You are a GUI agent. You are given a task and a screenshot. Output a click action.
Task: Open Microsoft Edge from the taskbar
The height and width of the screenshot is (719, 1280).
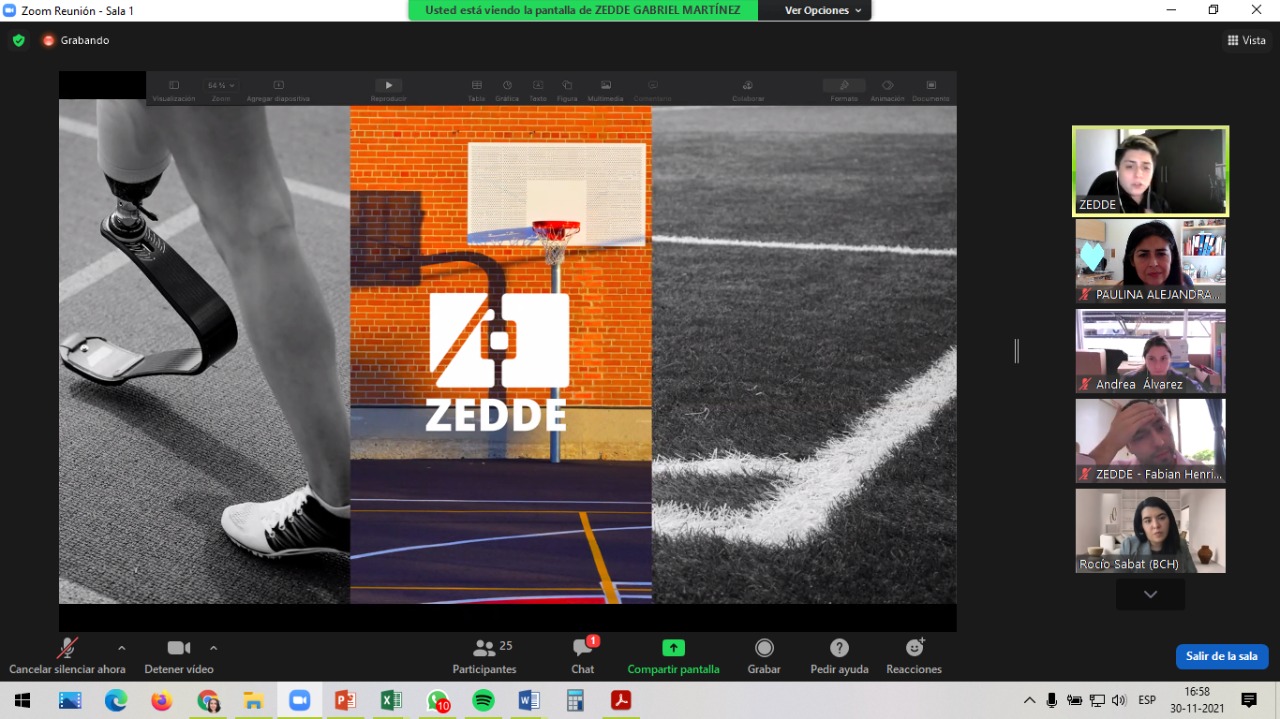(x=116, y=700)
